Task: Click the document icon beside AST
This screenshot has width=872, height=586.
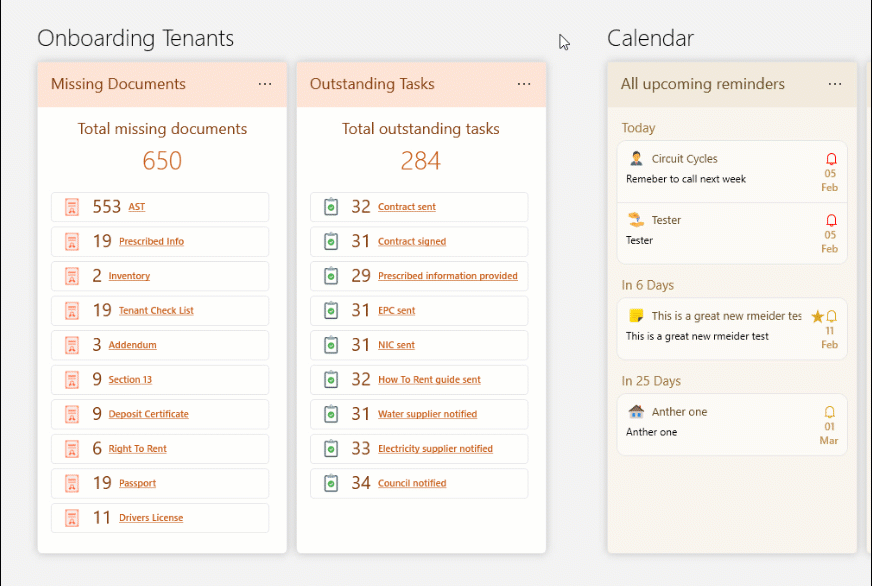Action: pyautogui.click(x=71, y=207)
